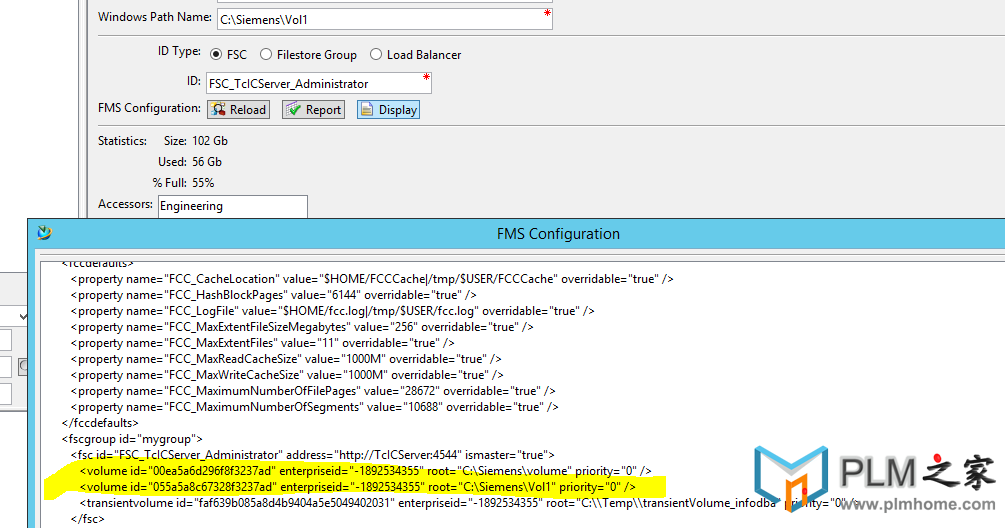Click the FCC_MaximumNumberOfSegments property line
The image size is (1005, 528).
[x=315, y=407]
